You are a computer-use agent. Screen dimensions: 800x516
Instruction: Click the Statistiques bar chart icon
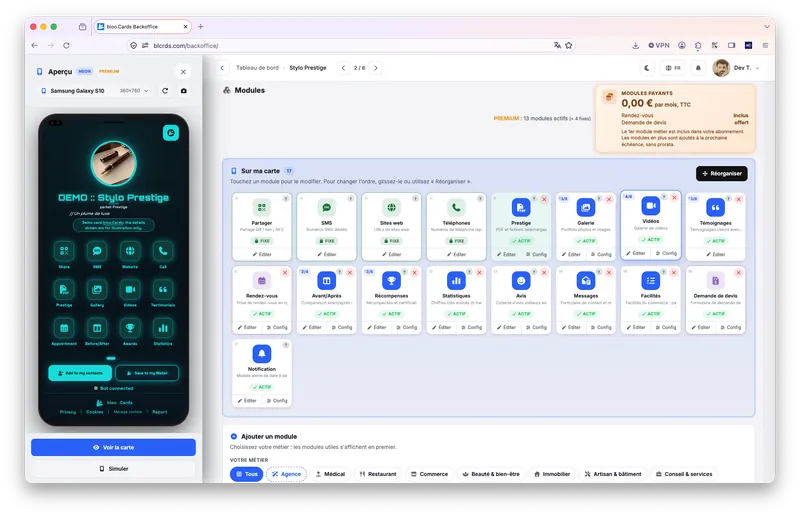click(x=456, y=280)
